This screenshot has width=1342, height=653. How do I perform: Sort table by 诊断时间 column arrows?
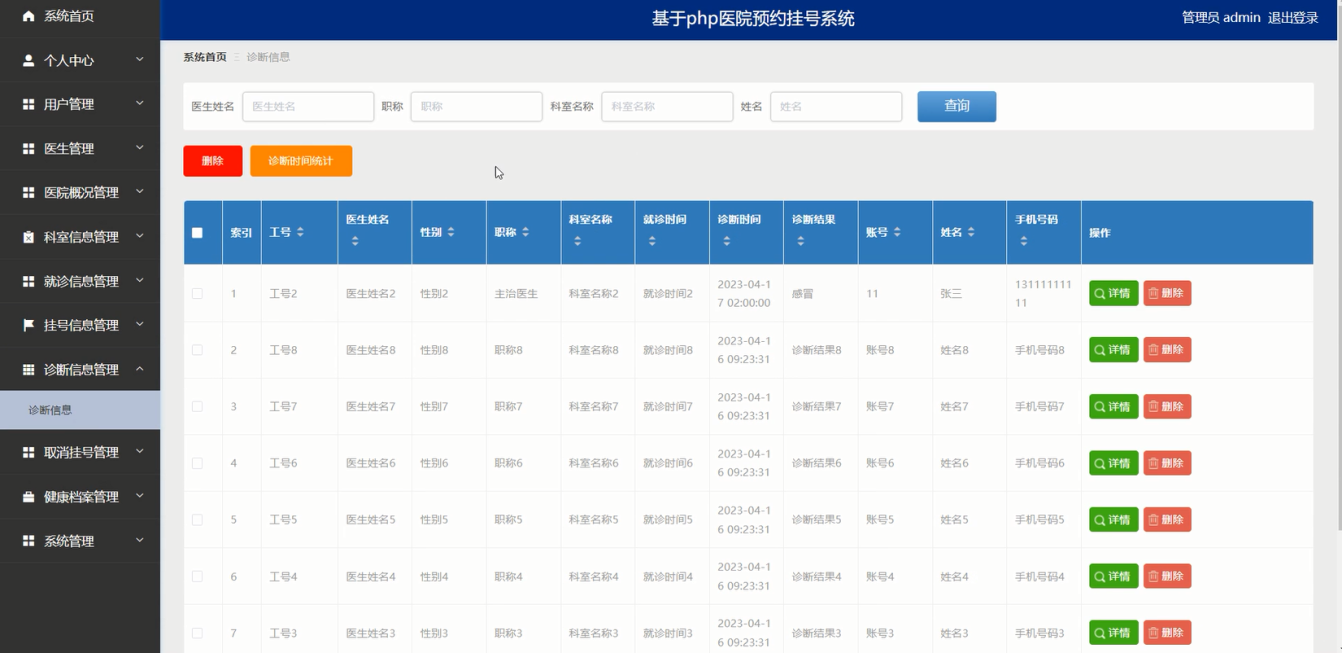click(x=726, y=241)
